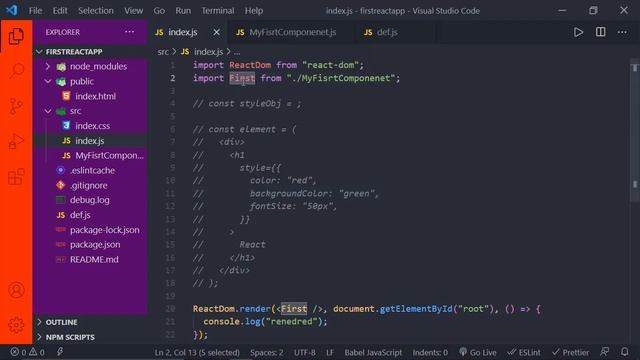The image size is (640, 360).
Task: Open package-lock.json file
Action: click(91, 230)
